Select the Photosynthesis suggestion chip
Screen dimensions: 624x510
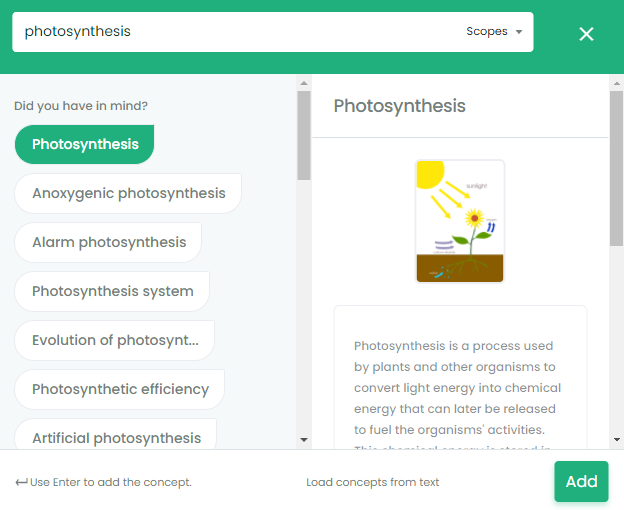(85, 144)
